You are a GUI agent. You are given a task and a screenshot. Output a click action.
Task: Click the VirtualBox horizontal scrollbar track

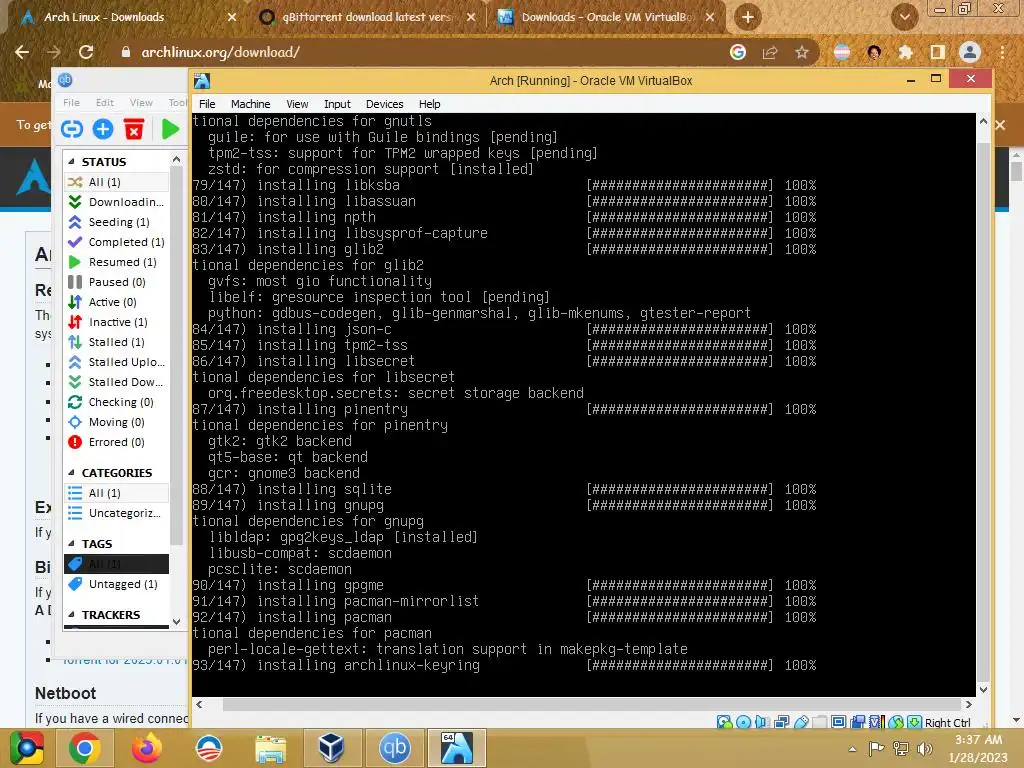[x=583, y=705]
